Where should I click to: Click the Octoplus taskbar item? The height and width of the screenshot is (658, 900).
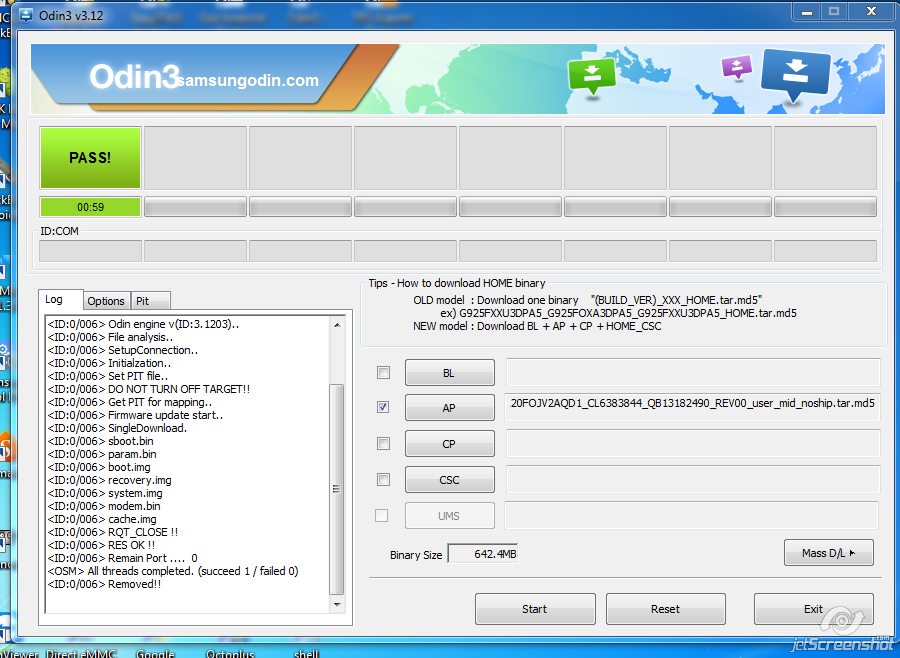click(230, 653)
